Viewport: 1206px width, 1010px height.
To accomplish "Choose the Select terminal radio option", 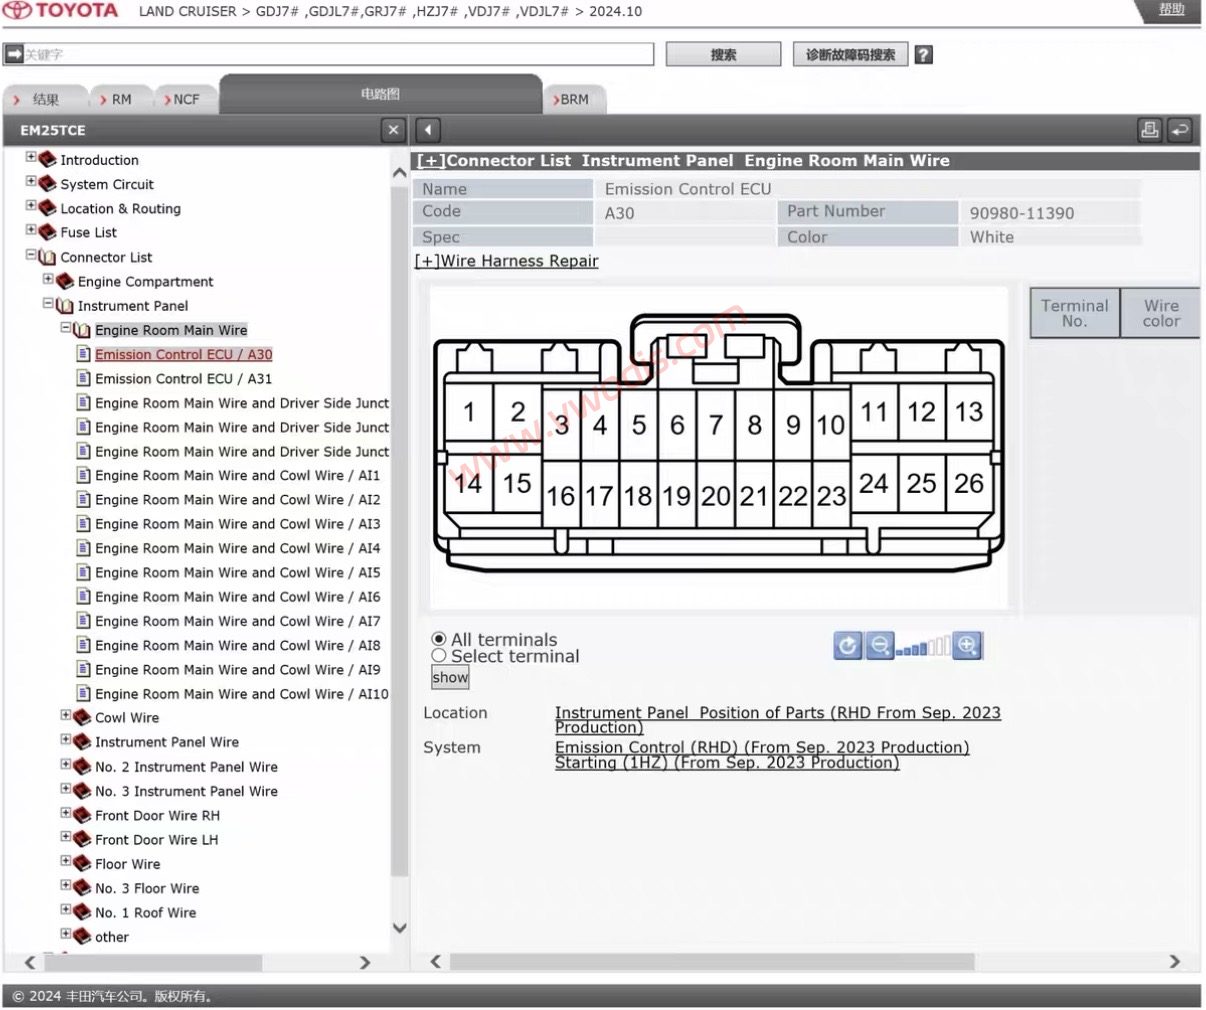I will pyautogui.click(x=438, y=656).
